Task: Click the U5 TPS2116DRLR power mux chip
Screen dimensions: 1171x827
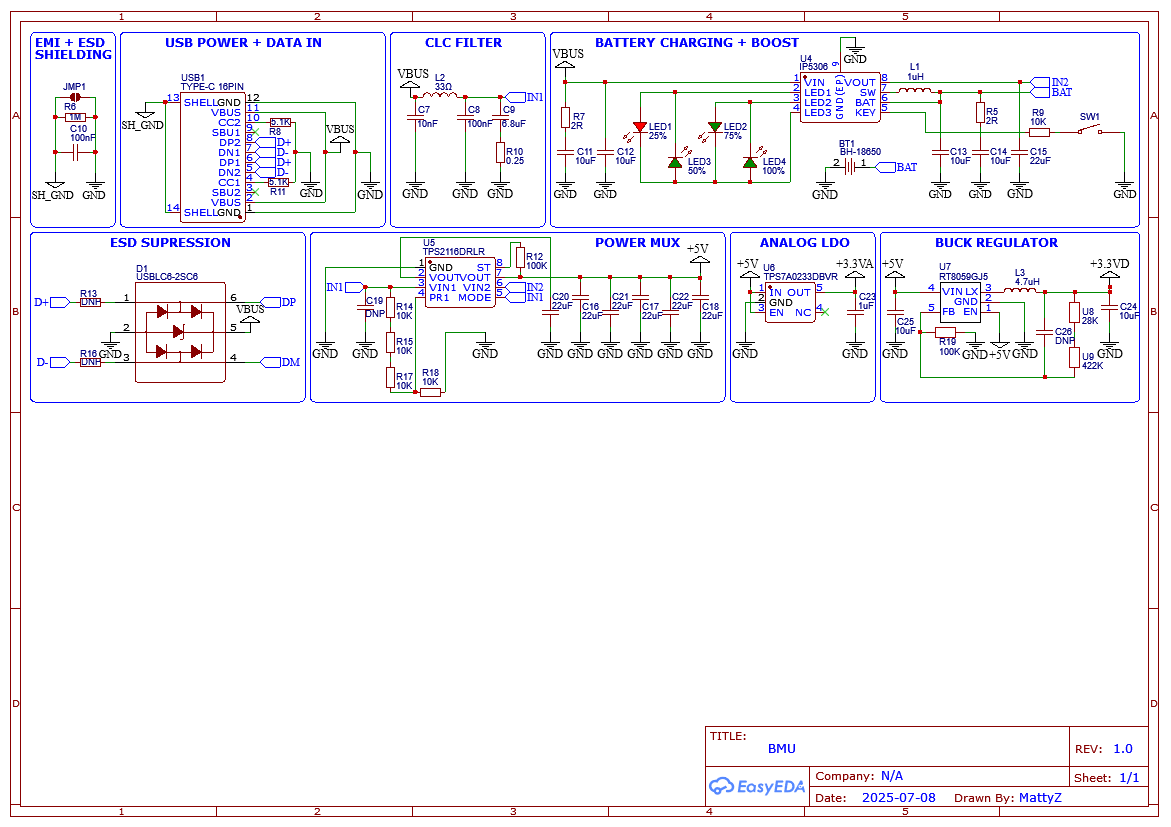Action: click(x=460, y=282)
